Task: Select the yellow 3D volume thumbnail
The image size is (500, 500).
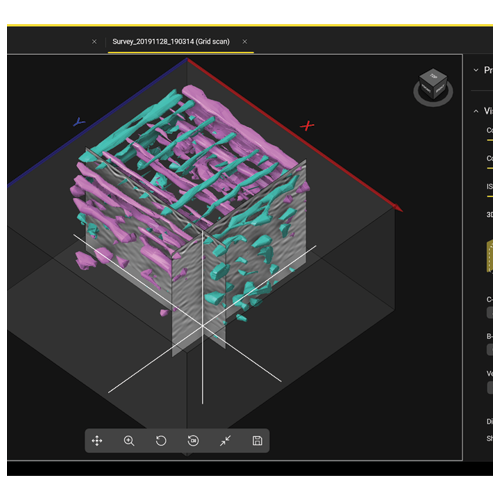Action: pos(489,256)
